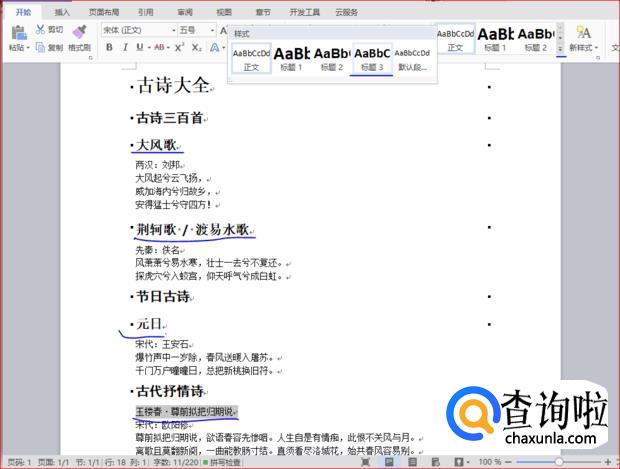Screen dimensions: 620x469
Task: Switch to the 开发工具 tab
Action: pyautogui.click(x=304, y=12)
